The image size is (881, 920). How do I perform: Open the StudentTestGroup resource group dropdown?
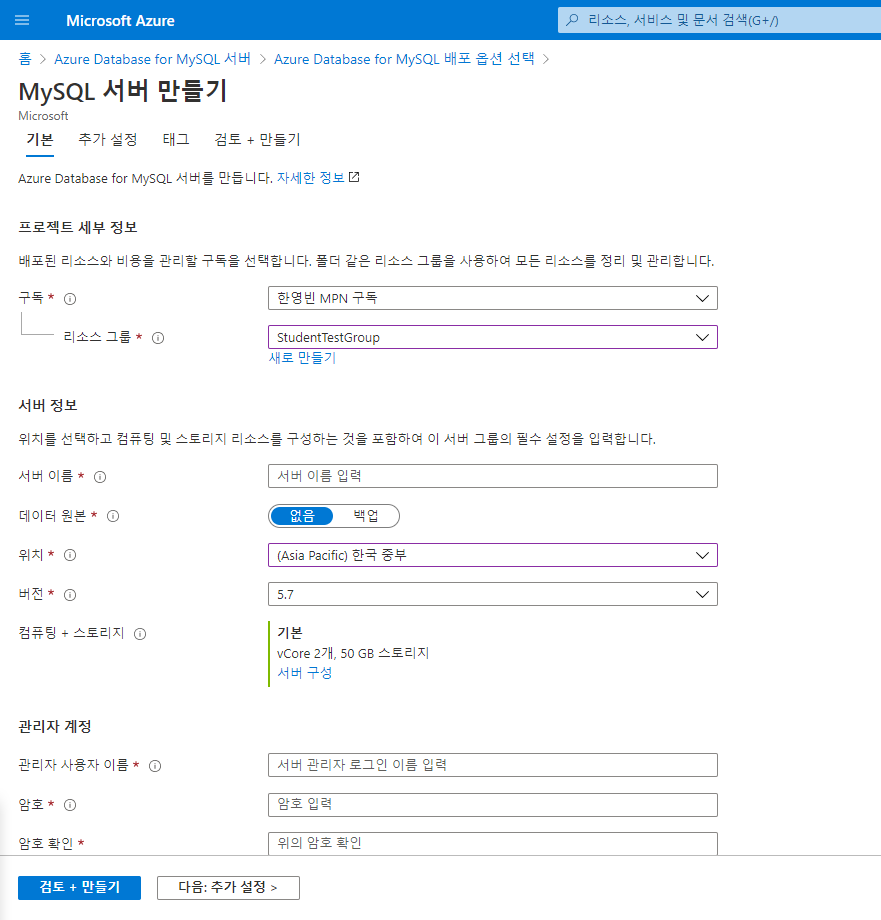coord(492,338)
